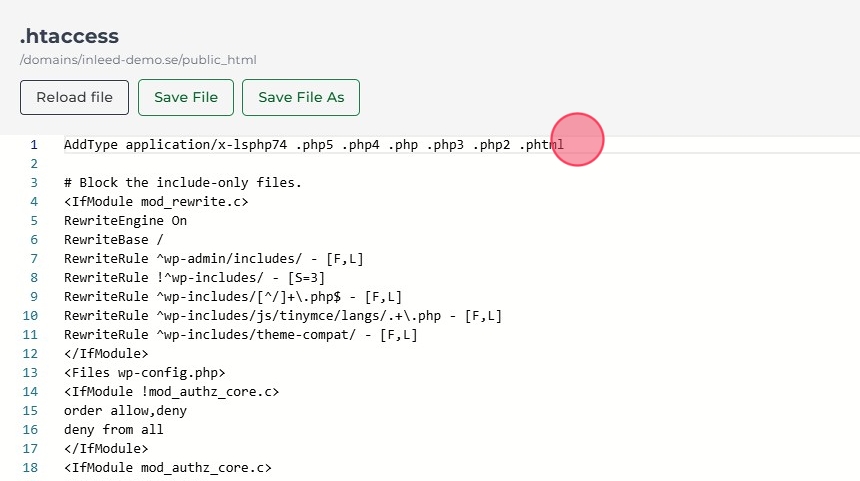Screen dimensions: 860x481
Task: Click the Reload file button
Action: [74, 98]
